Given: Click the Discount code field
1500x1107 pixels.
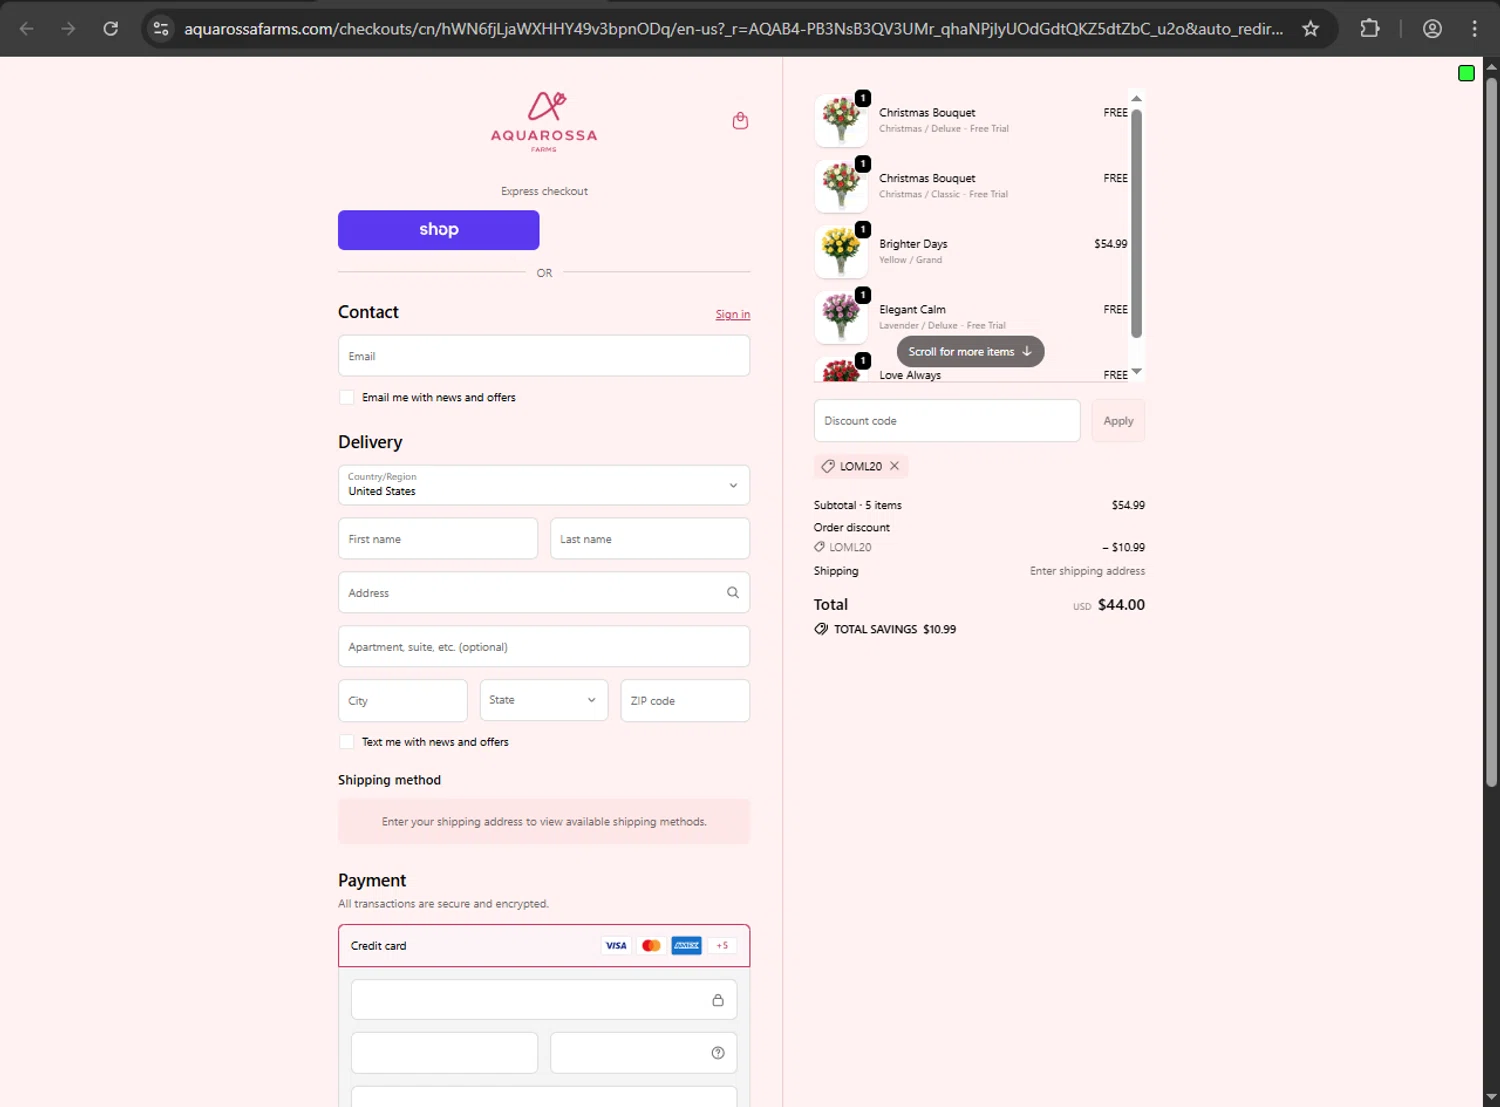Looking at the screenshot, I should tap(947, 421).
